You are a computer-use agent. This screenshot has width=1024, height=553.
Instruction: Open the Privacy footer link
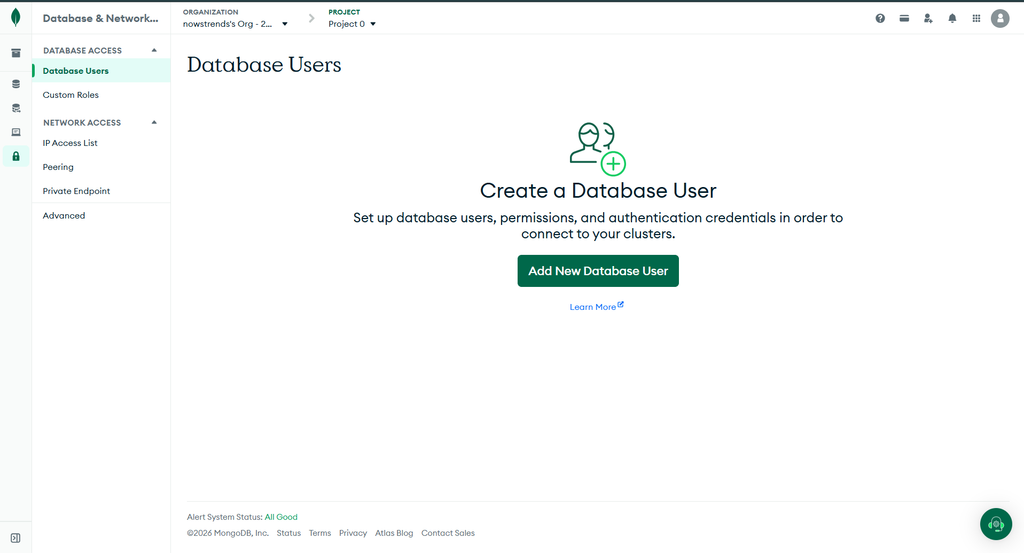pyautogui.click(x=353, y=533)
